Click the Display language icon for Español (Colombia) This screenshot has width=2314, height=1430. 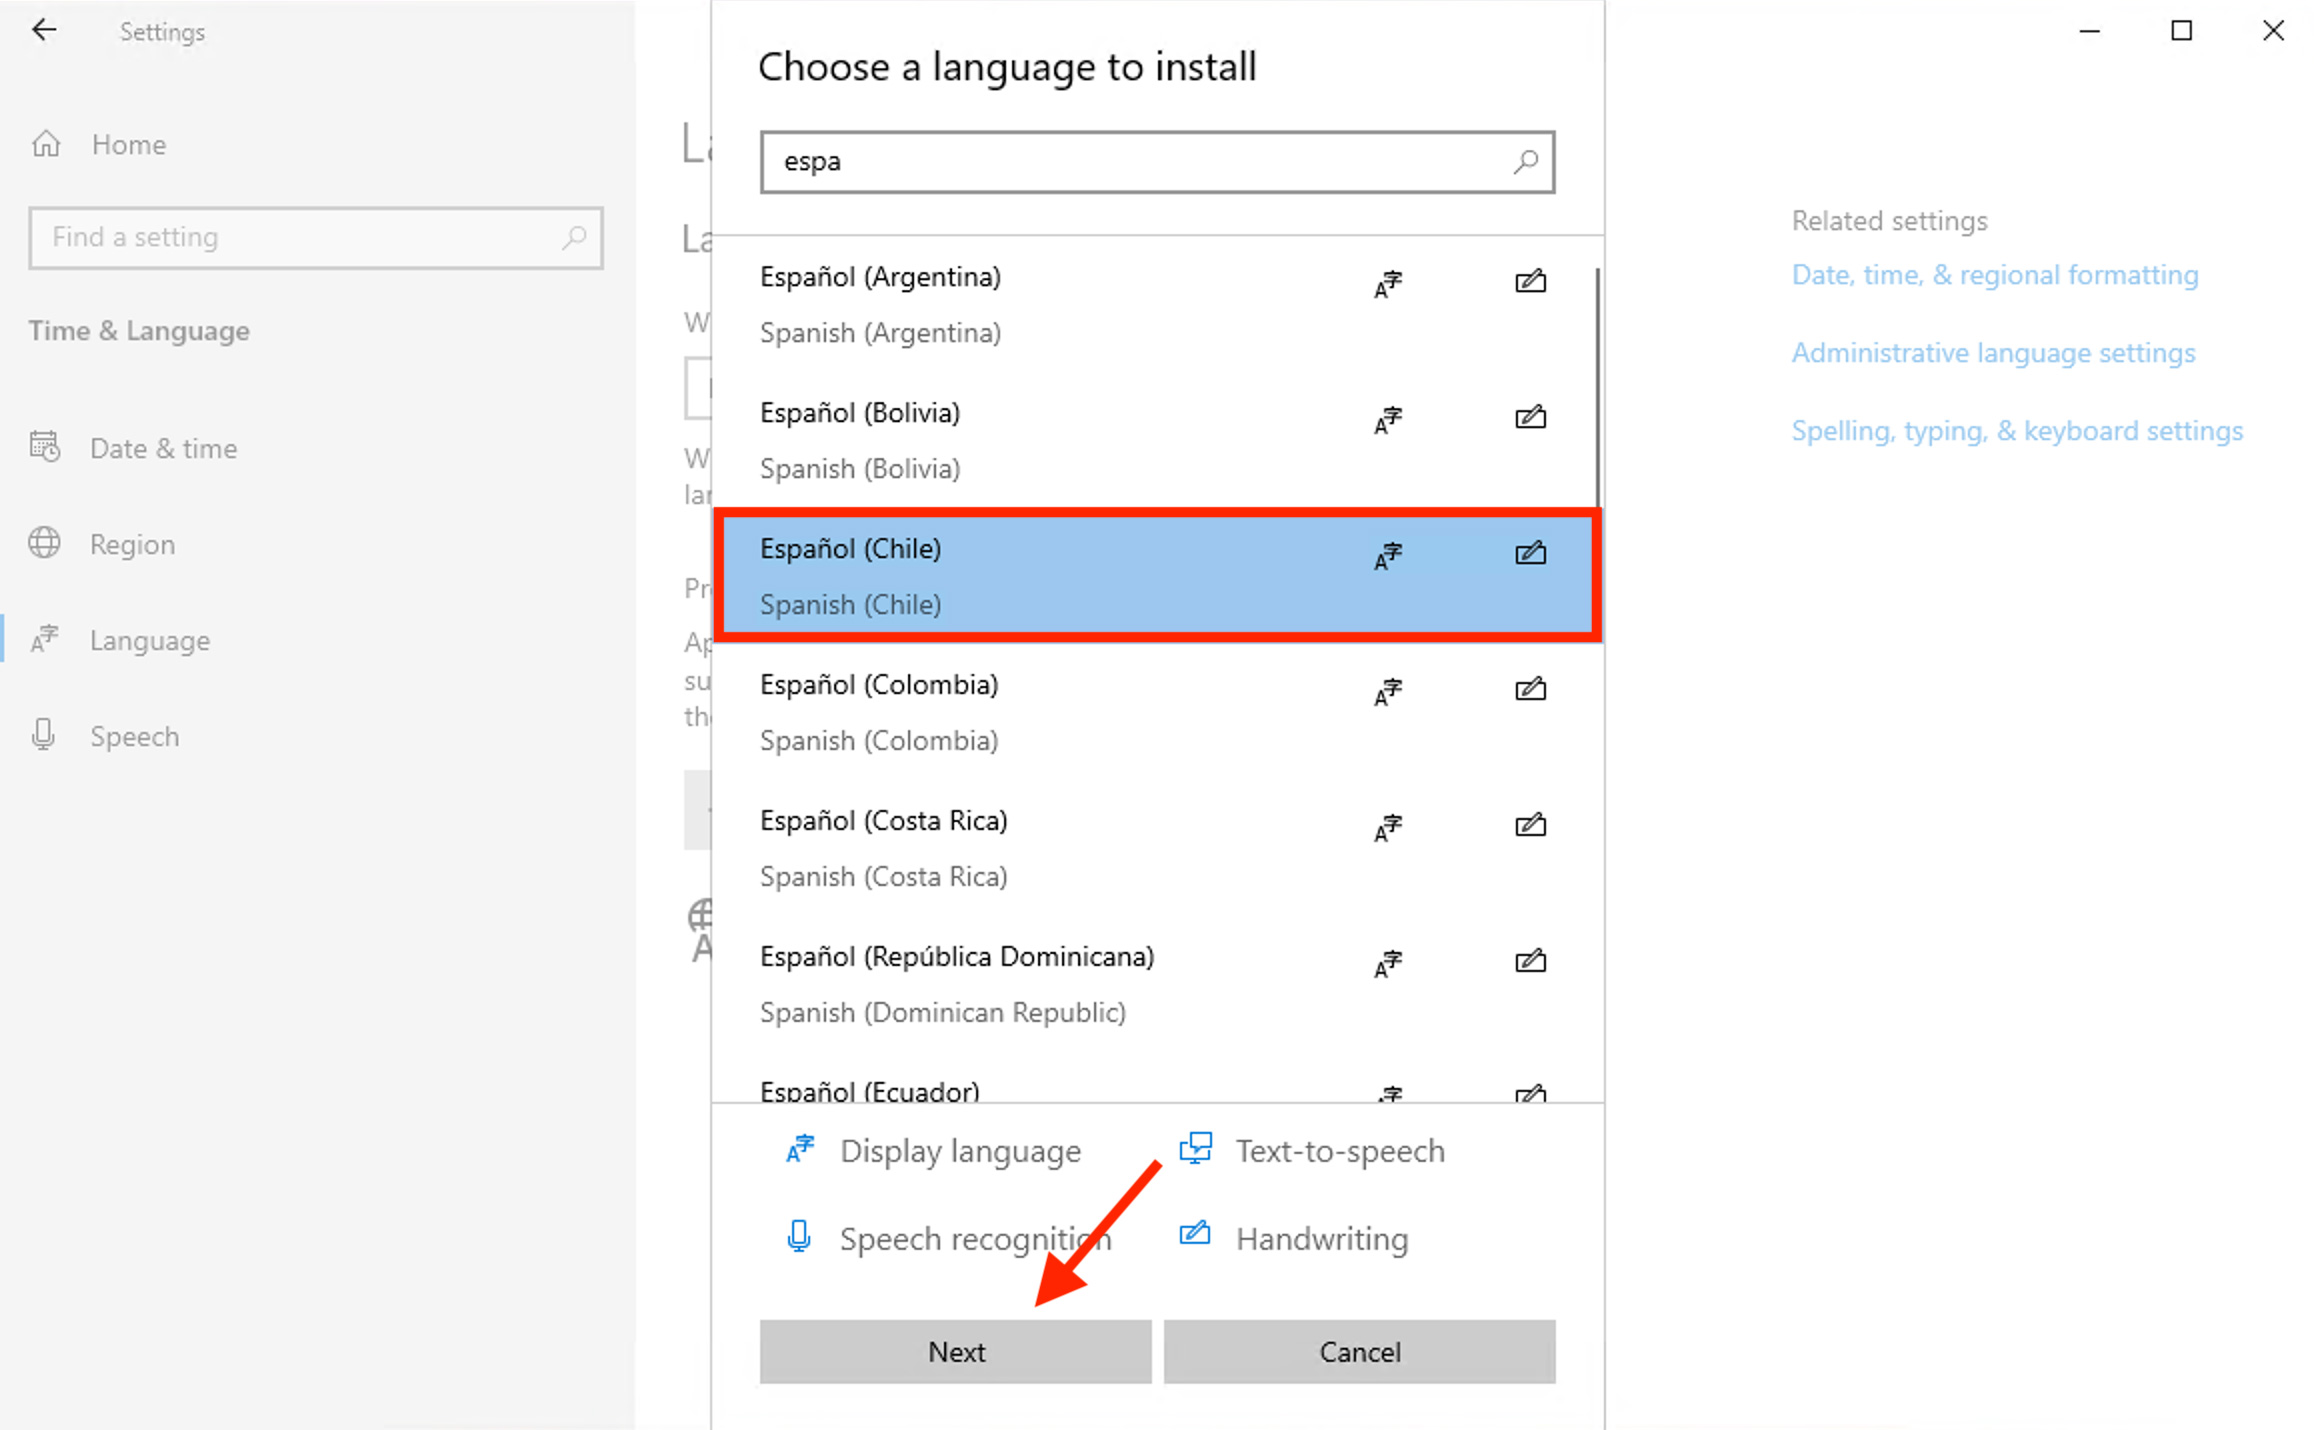[1387, 691]
